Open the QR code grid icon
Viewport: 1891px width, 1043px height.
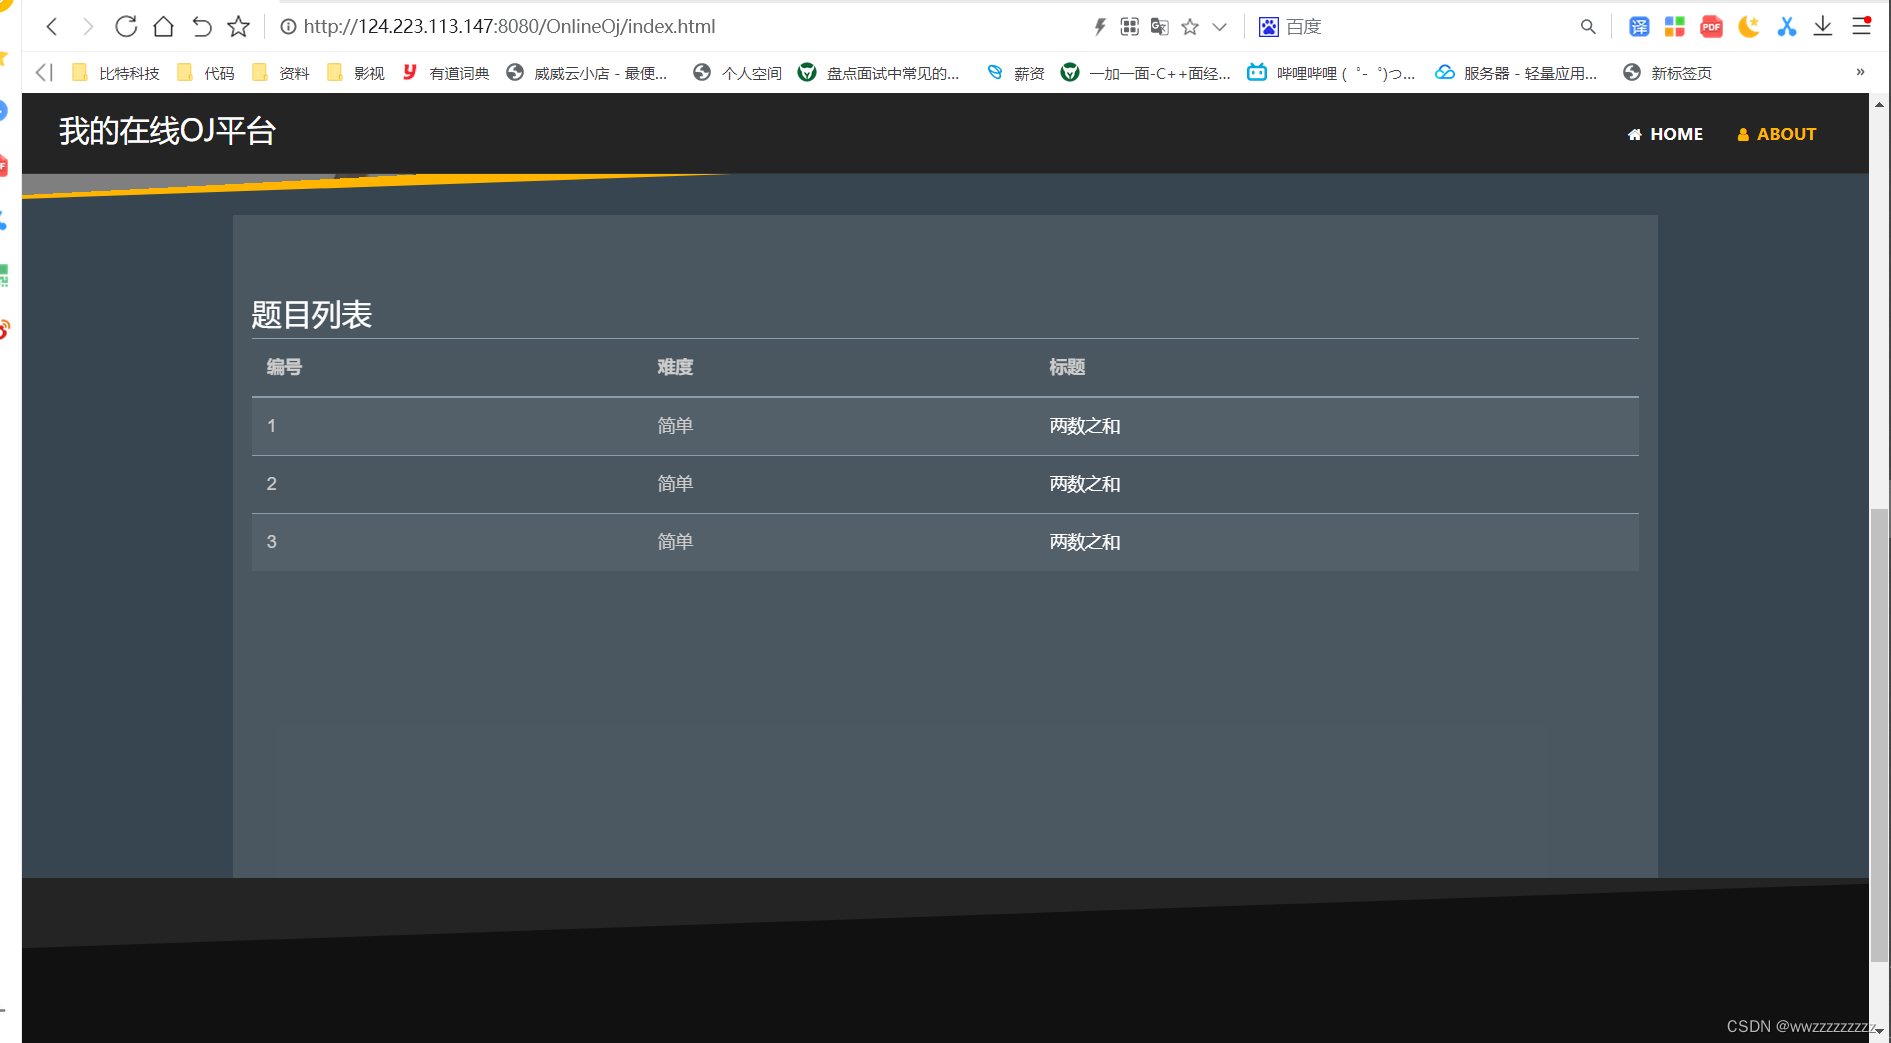[x=1130, y=27]
